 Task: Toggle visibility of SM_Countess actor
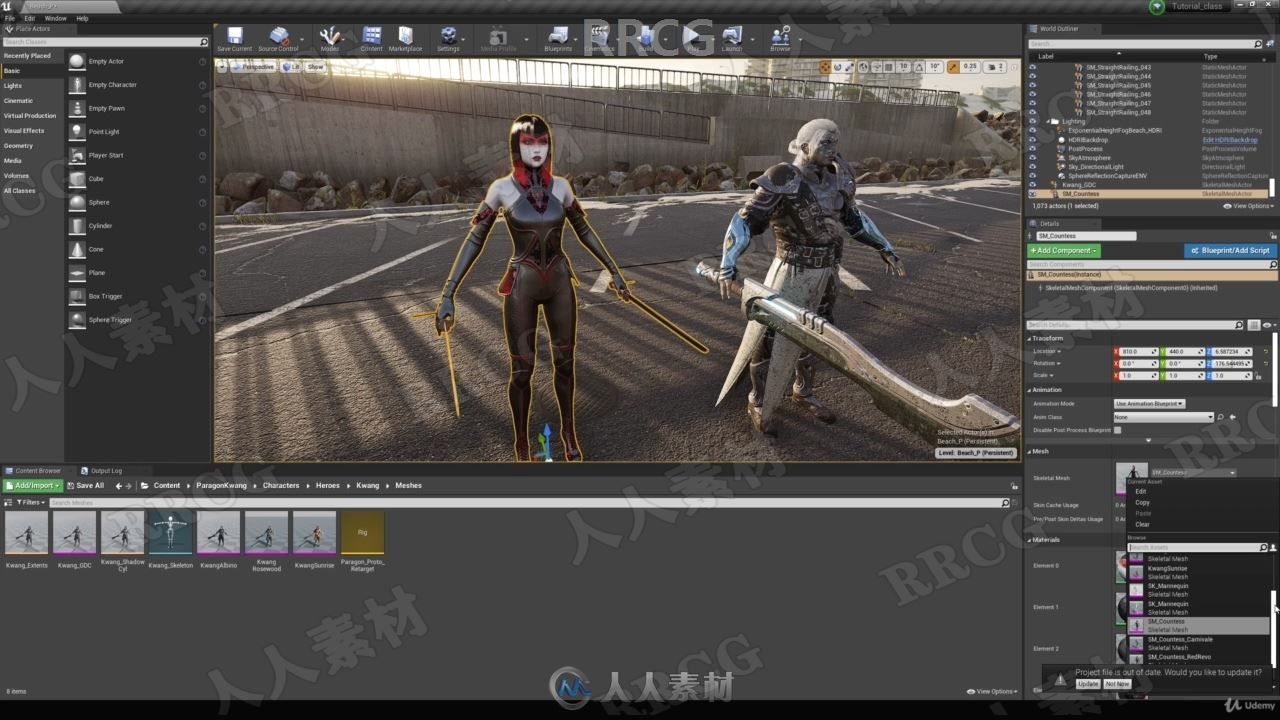pyautogui.click(x=1033, y=194)
